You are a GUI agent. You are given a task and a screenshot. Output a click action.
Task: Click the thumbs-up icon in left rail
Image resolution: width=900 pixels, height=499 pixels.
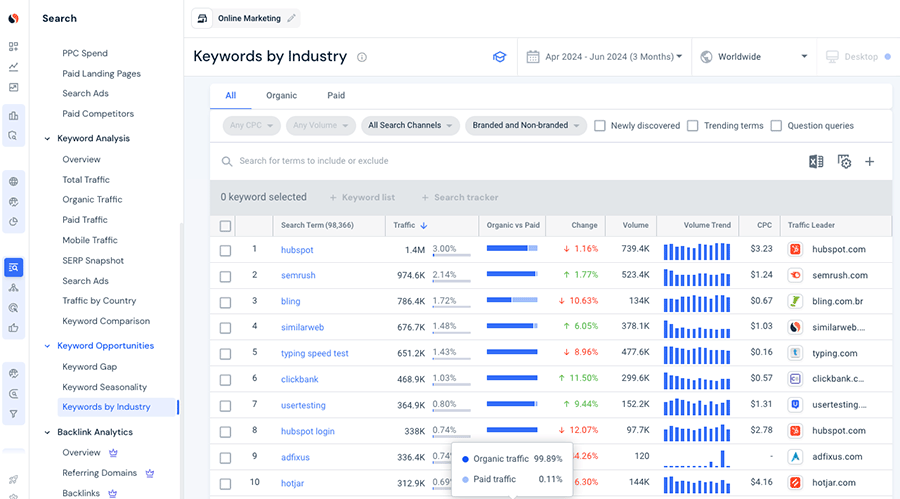[x=14, y=328]
